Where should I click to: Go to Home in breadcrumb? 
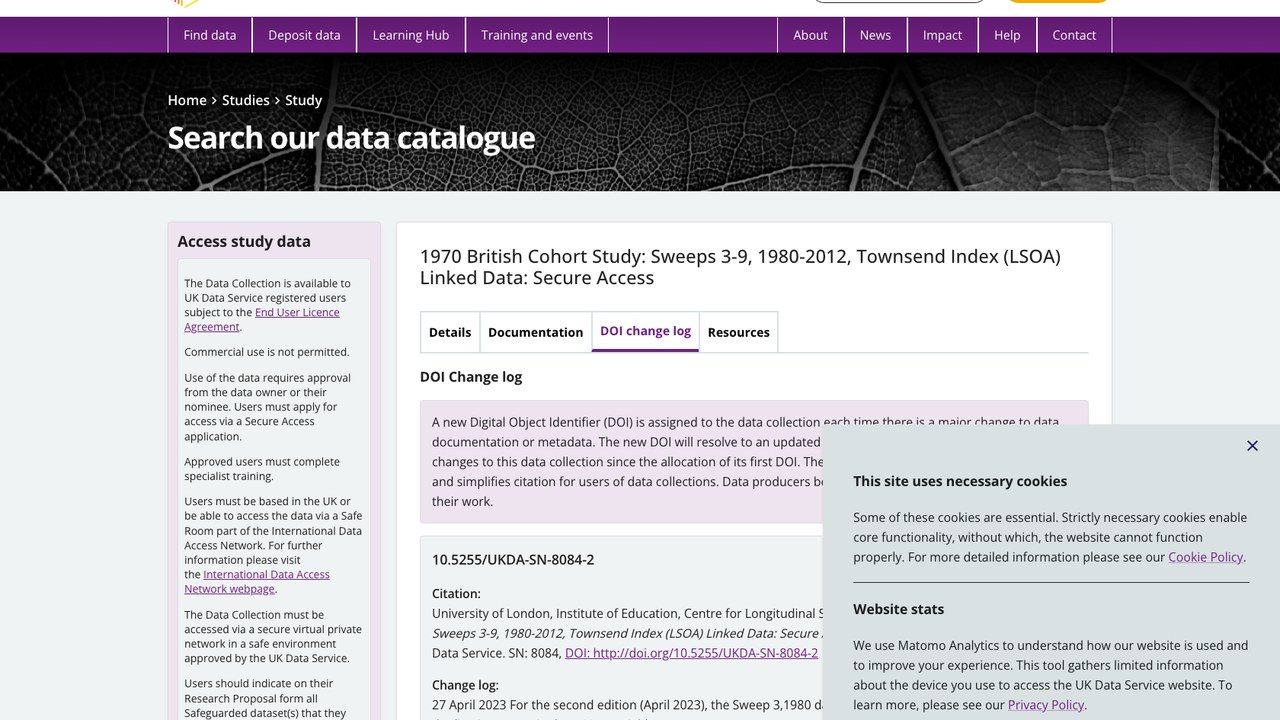[187, 100]
